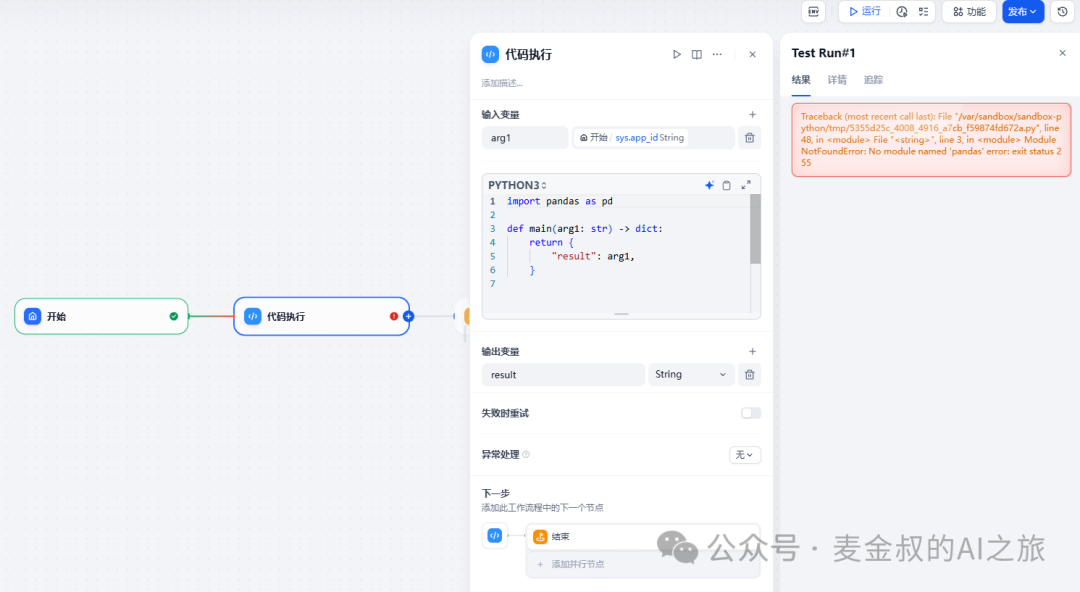Open the 功能 features button

(968, 12)
